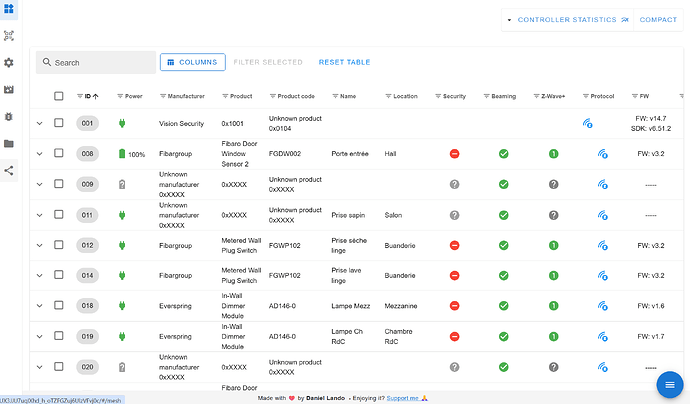Select checkbox for node 009
This screenshot has width=690, height=404.
[x=59, y=184]
